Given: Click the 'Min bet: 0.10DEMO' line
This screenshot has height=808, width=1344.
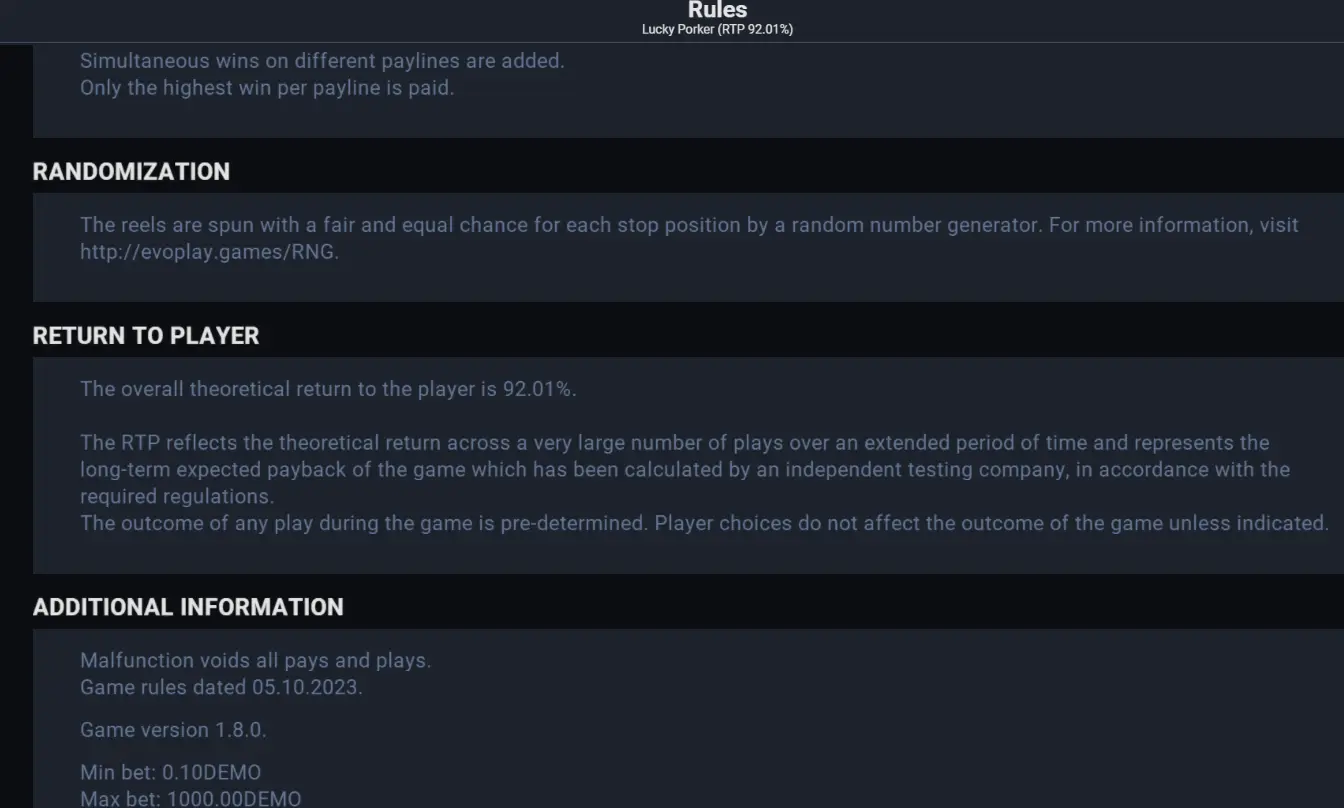Looking at the screenshot, I should (170, 773).
